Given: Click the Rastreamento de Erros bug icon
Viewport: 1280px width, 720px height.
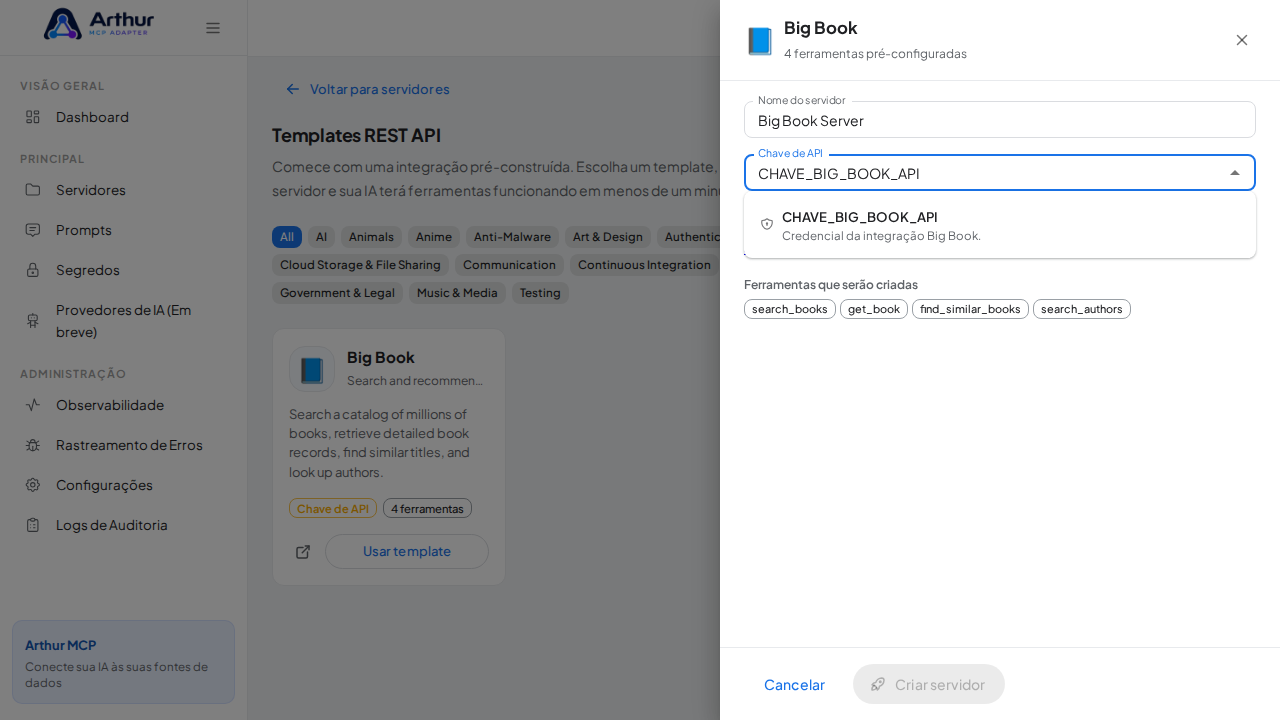Looking at the screenshot, I should [33, 445].
